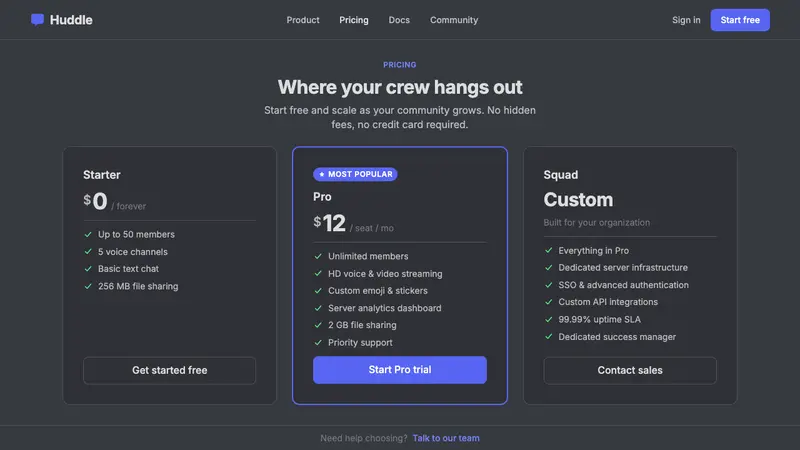Click checkmark beside 5 voice channels

pos(88,252)
